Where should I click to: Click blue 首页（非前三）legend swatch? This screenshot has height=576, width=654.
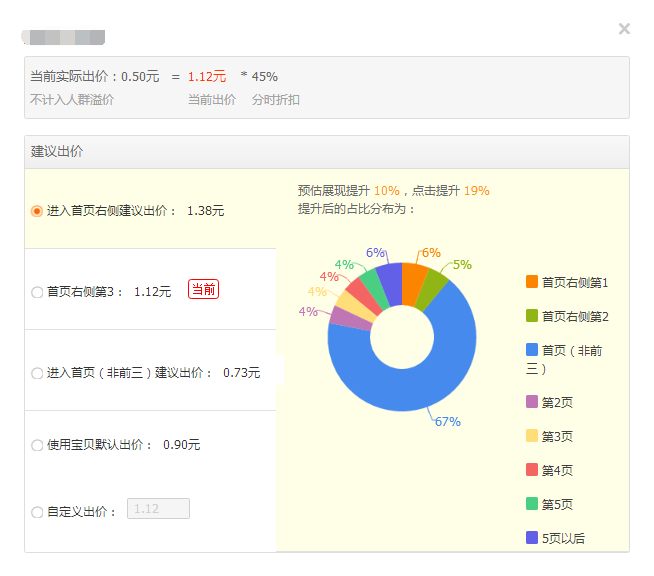coord(532,350)
